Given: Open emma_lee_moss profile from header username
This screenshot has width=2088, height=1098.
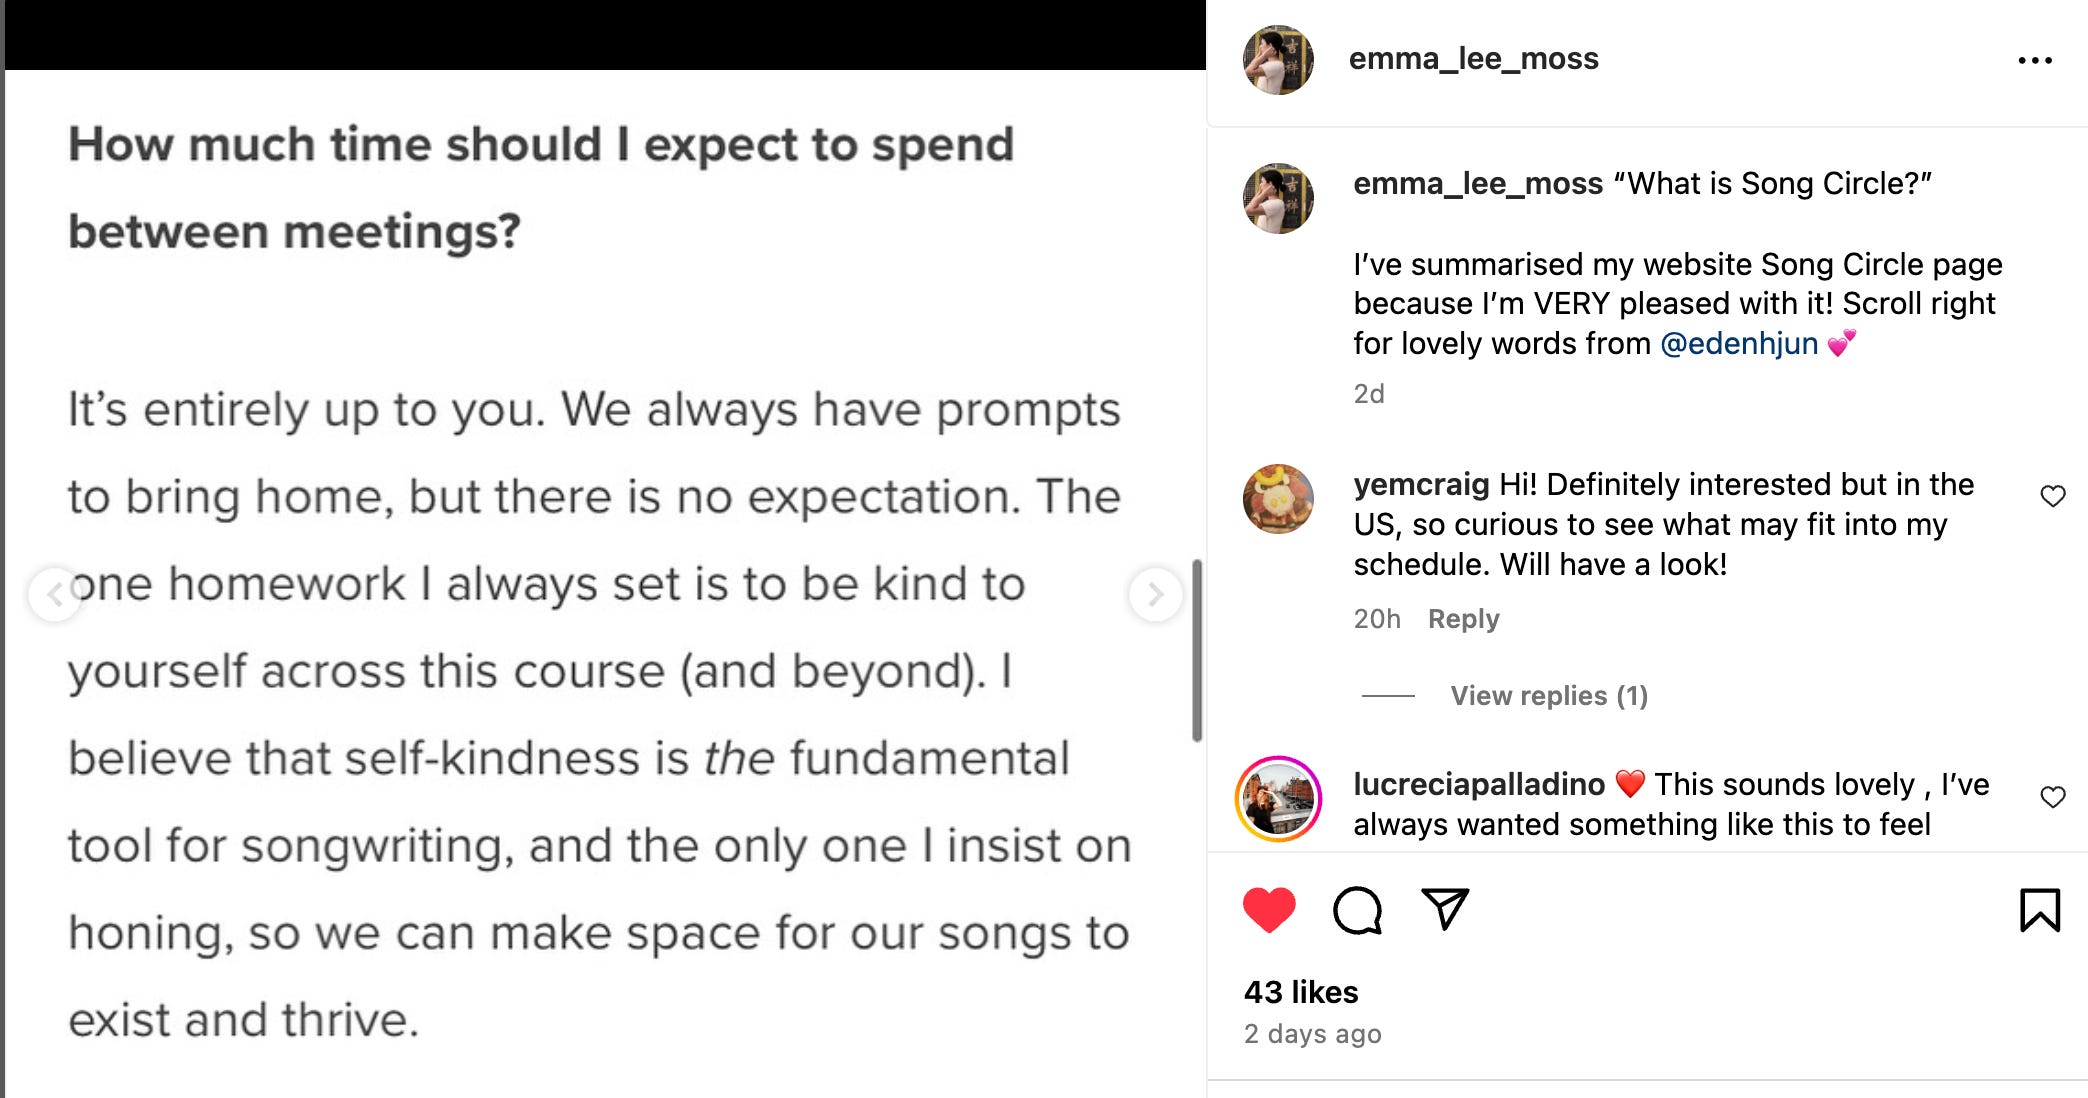Looking at the screenshot, I should pos(1473,59).
